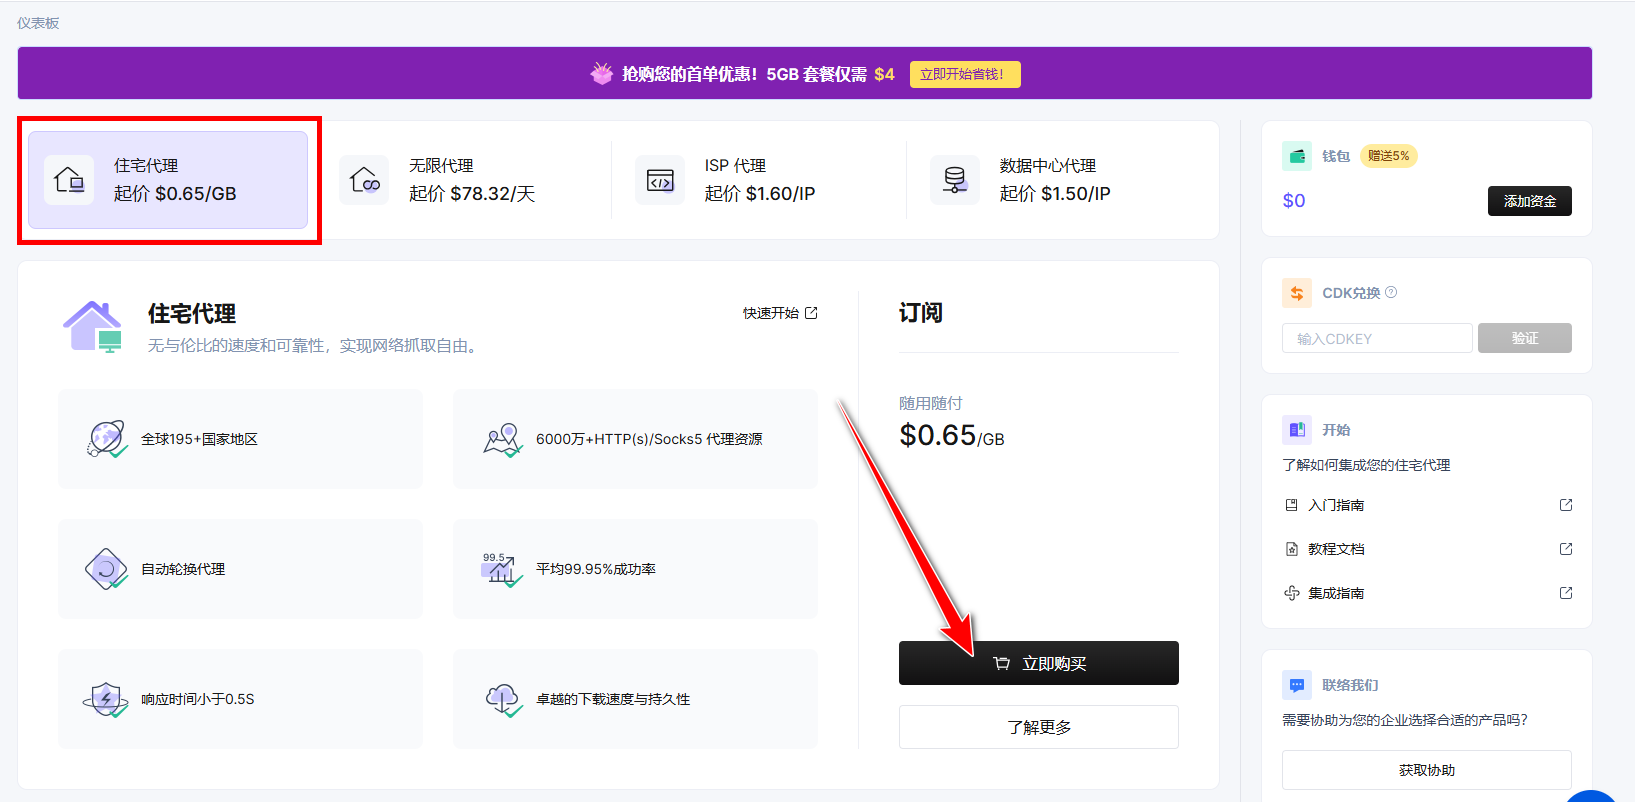The image size is (1635, 802).
Task: Select the 数据中心代理 tab
Action: [1055, 180]
